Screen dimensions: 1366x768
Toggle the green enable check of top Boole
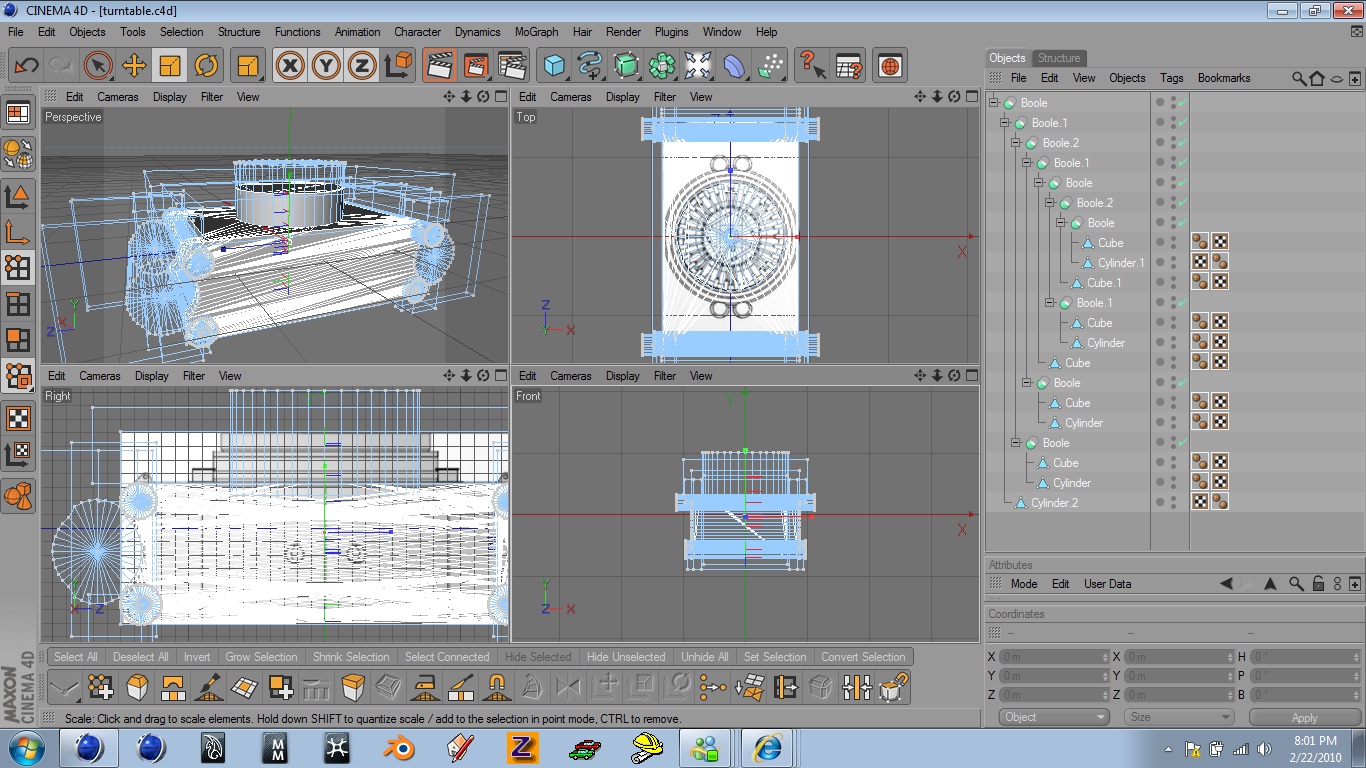[1183, 102]
